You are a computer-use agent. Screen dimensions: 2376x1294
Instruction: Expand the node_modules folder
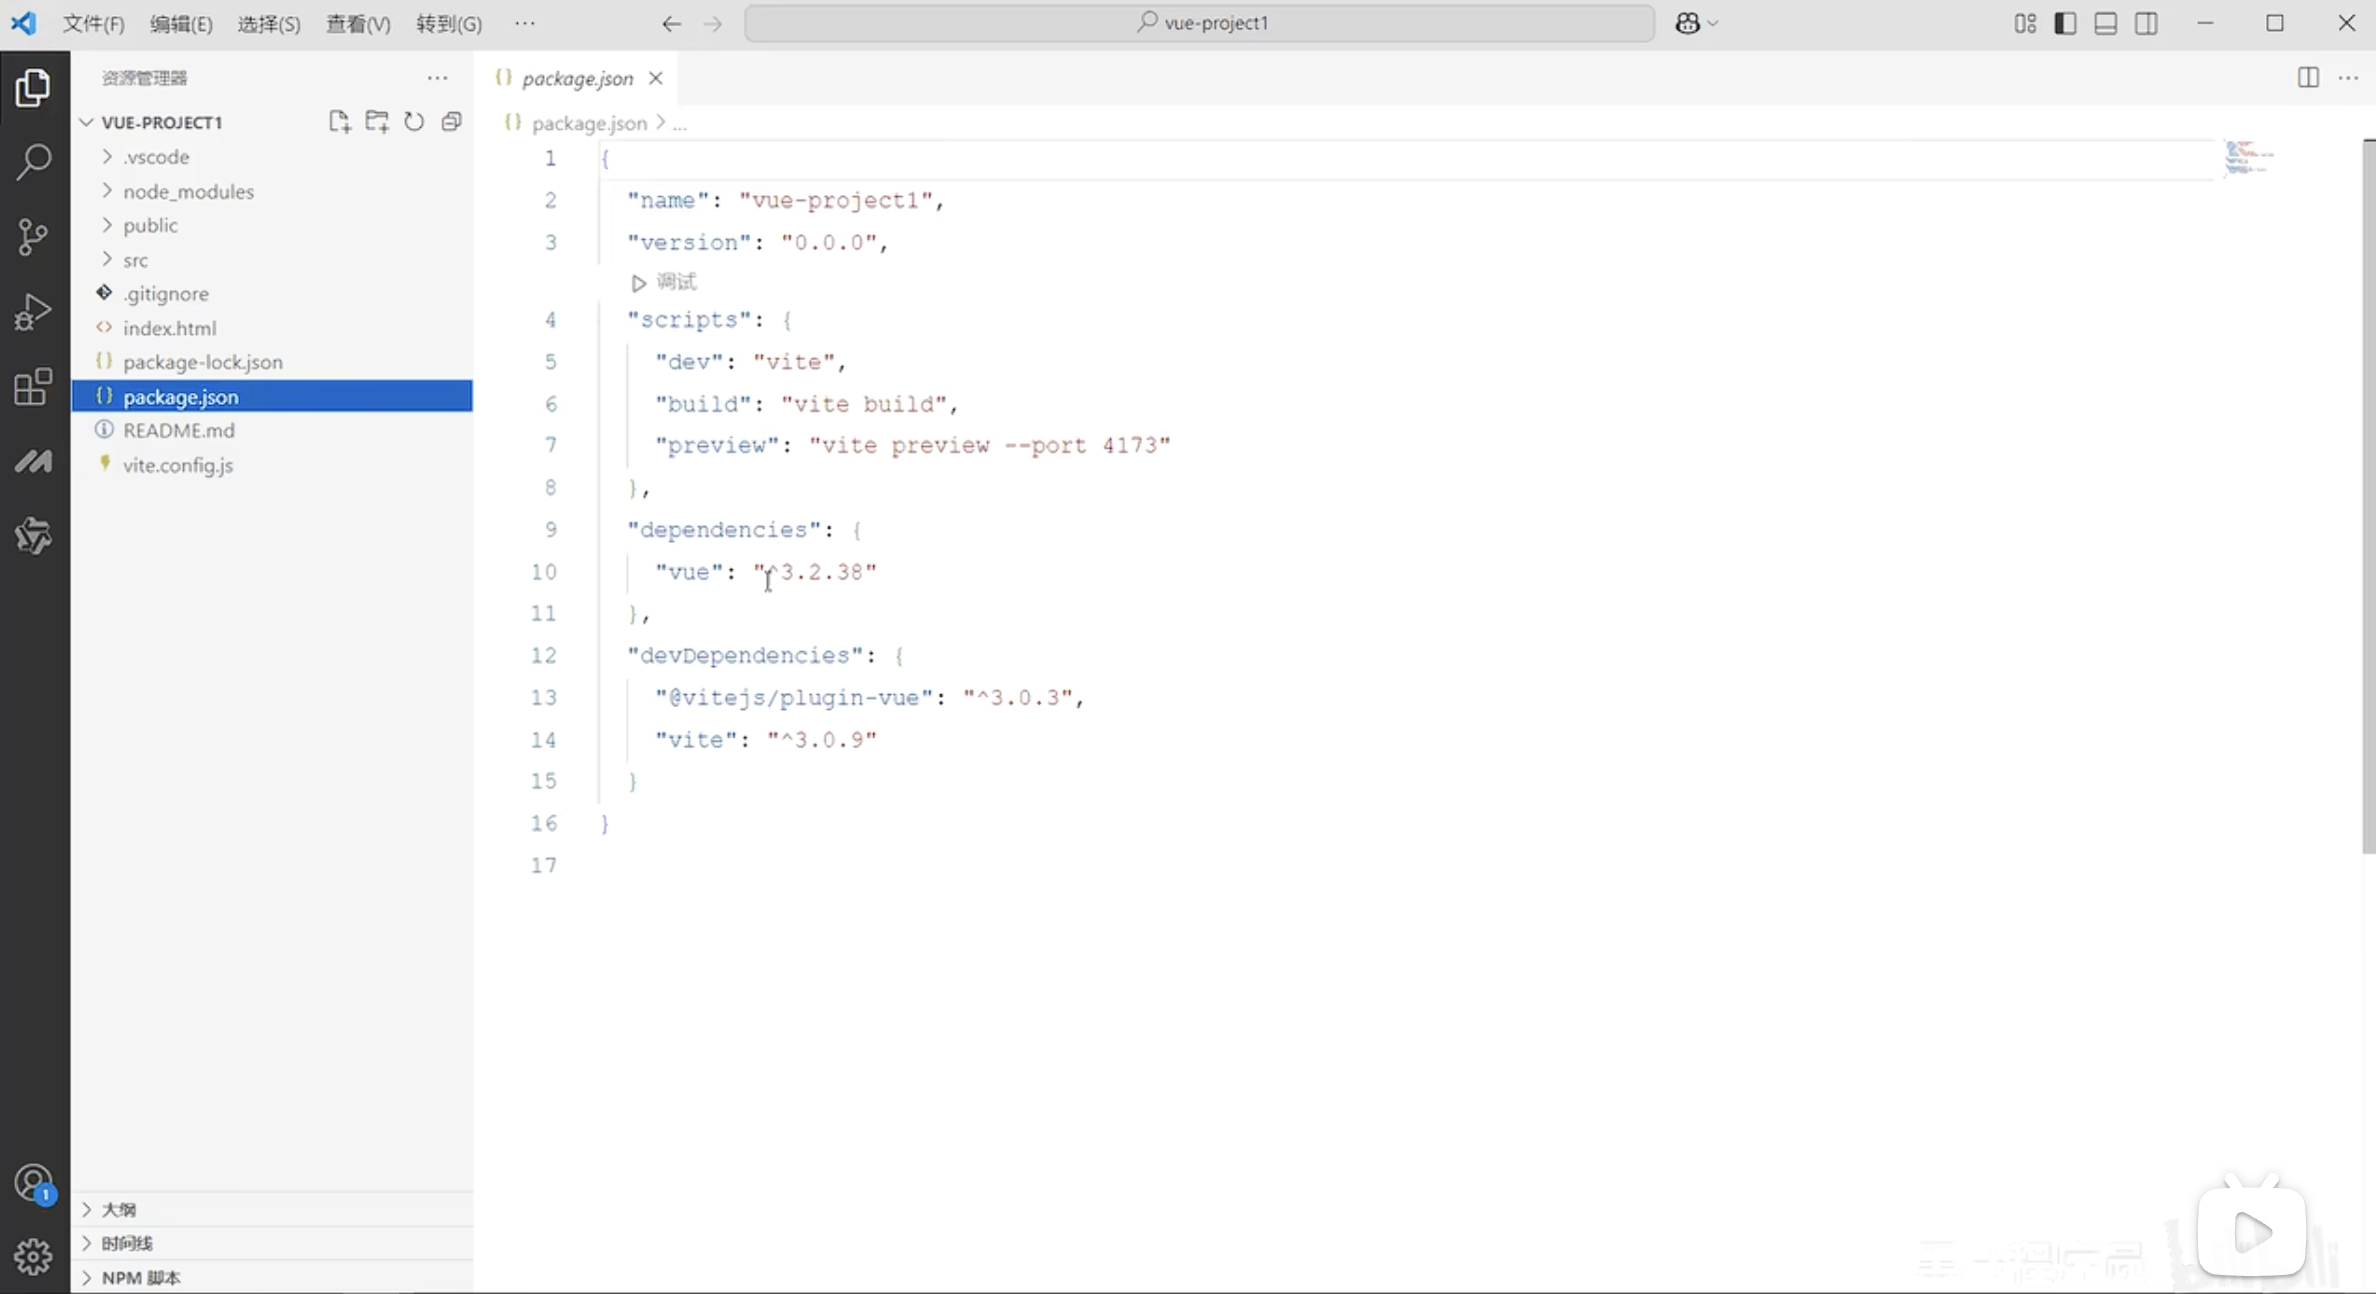(x=188, y=191)
